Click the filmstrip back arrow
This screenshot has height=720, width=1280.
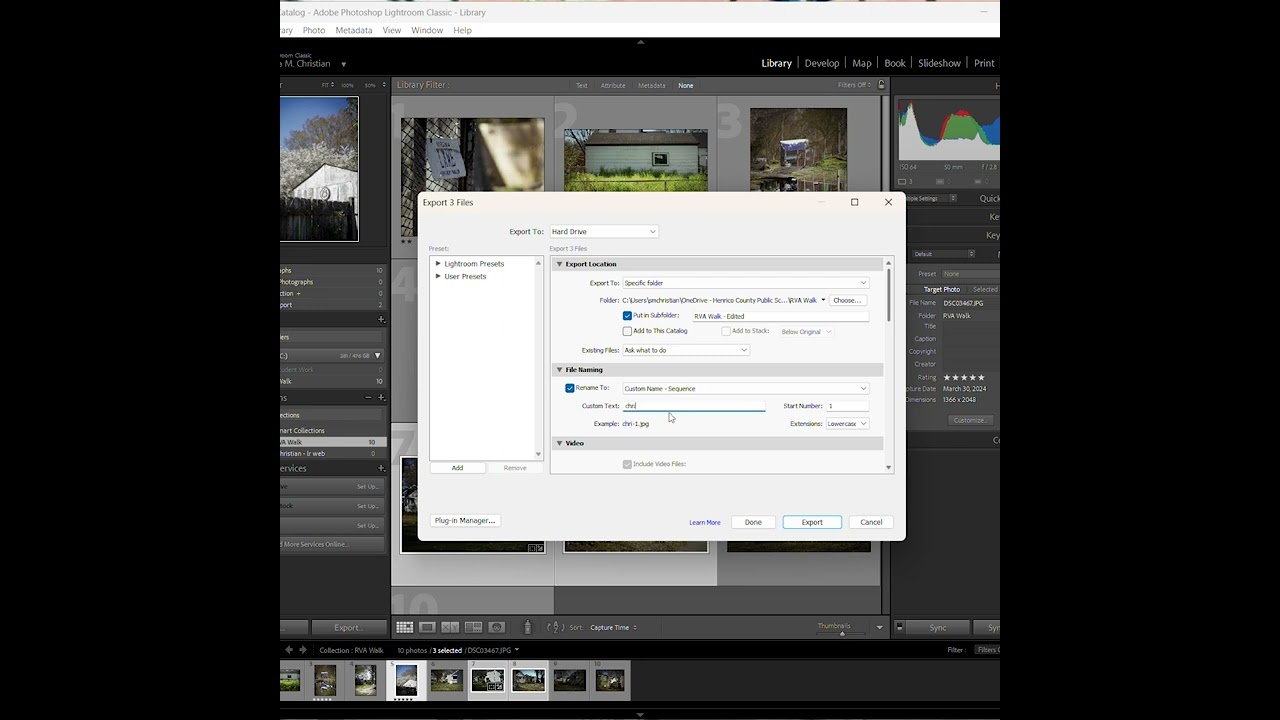tap(290, 650)
